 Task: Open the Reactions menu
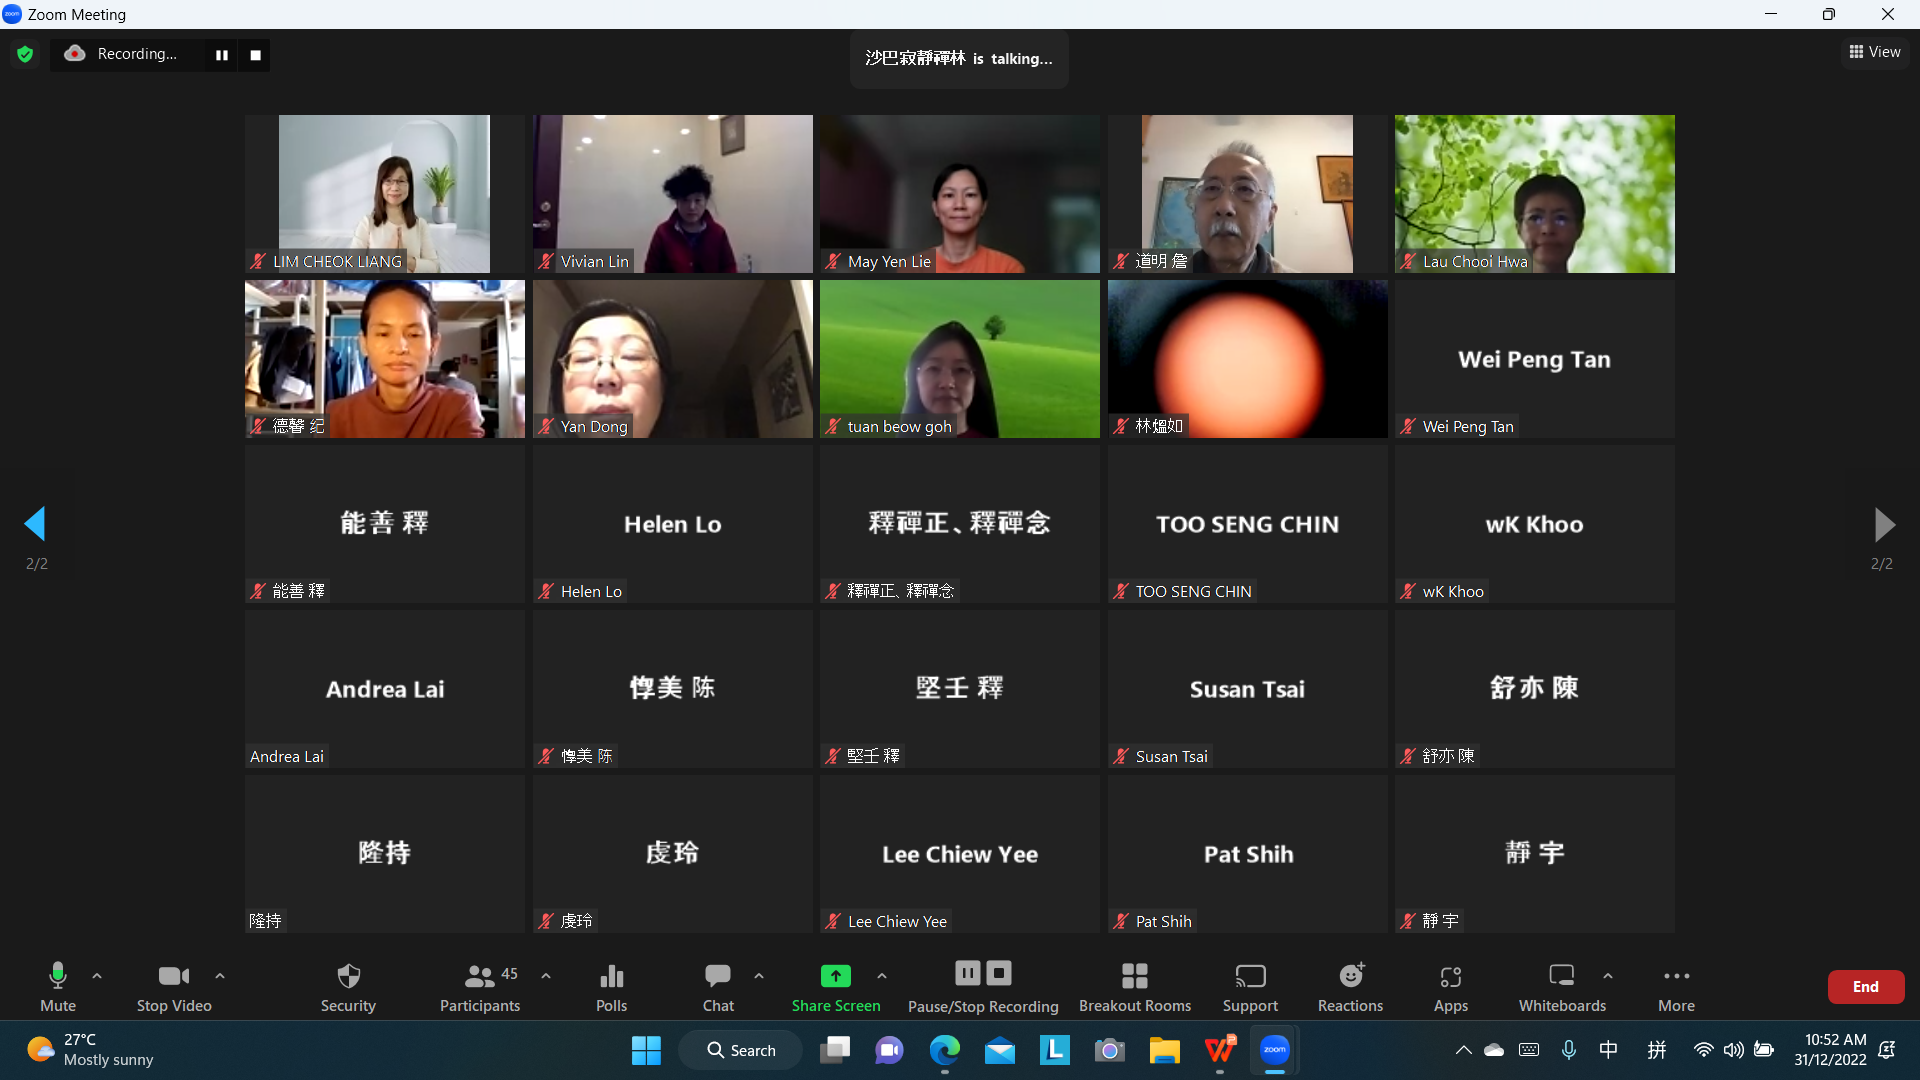1350,986
